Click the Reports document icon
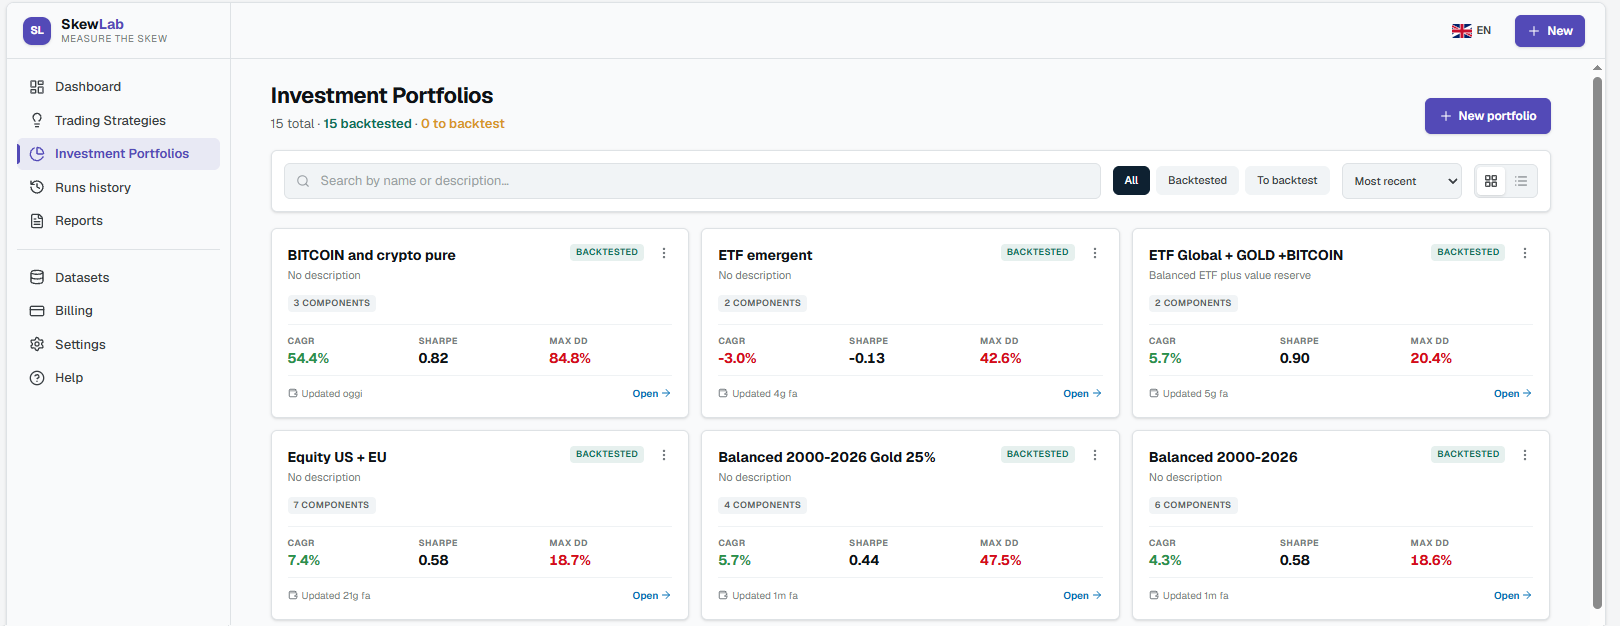Viewport: 1620px width, 626px height. pyautogui.click(x=37, y=221)
